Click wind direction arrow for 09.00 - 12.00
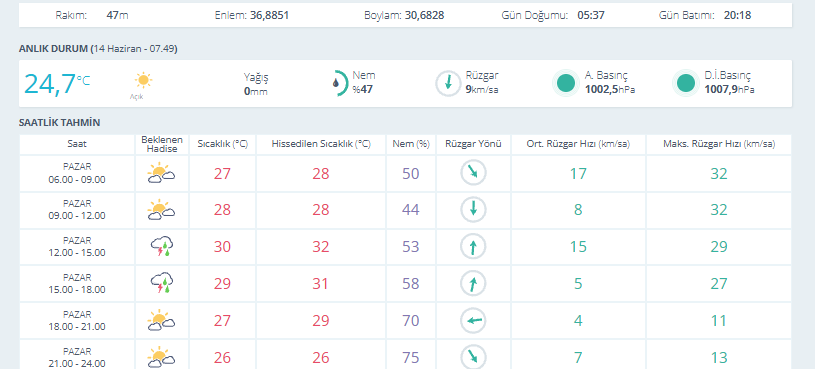Screen dimensions: 815x369 (x=474, y=209)
